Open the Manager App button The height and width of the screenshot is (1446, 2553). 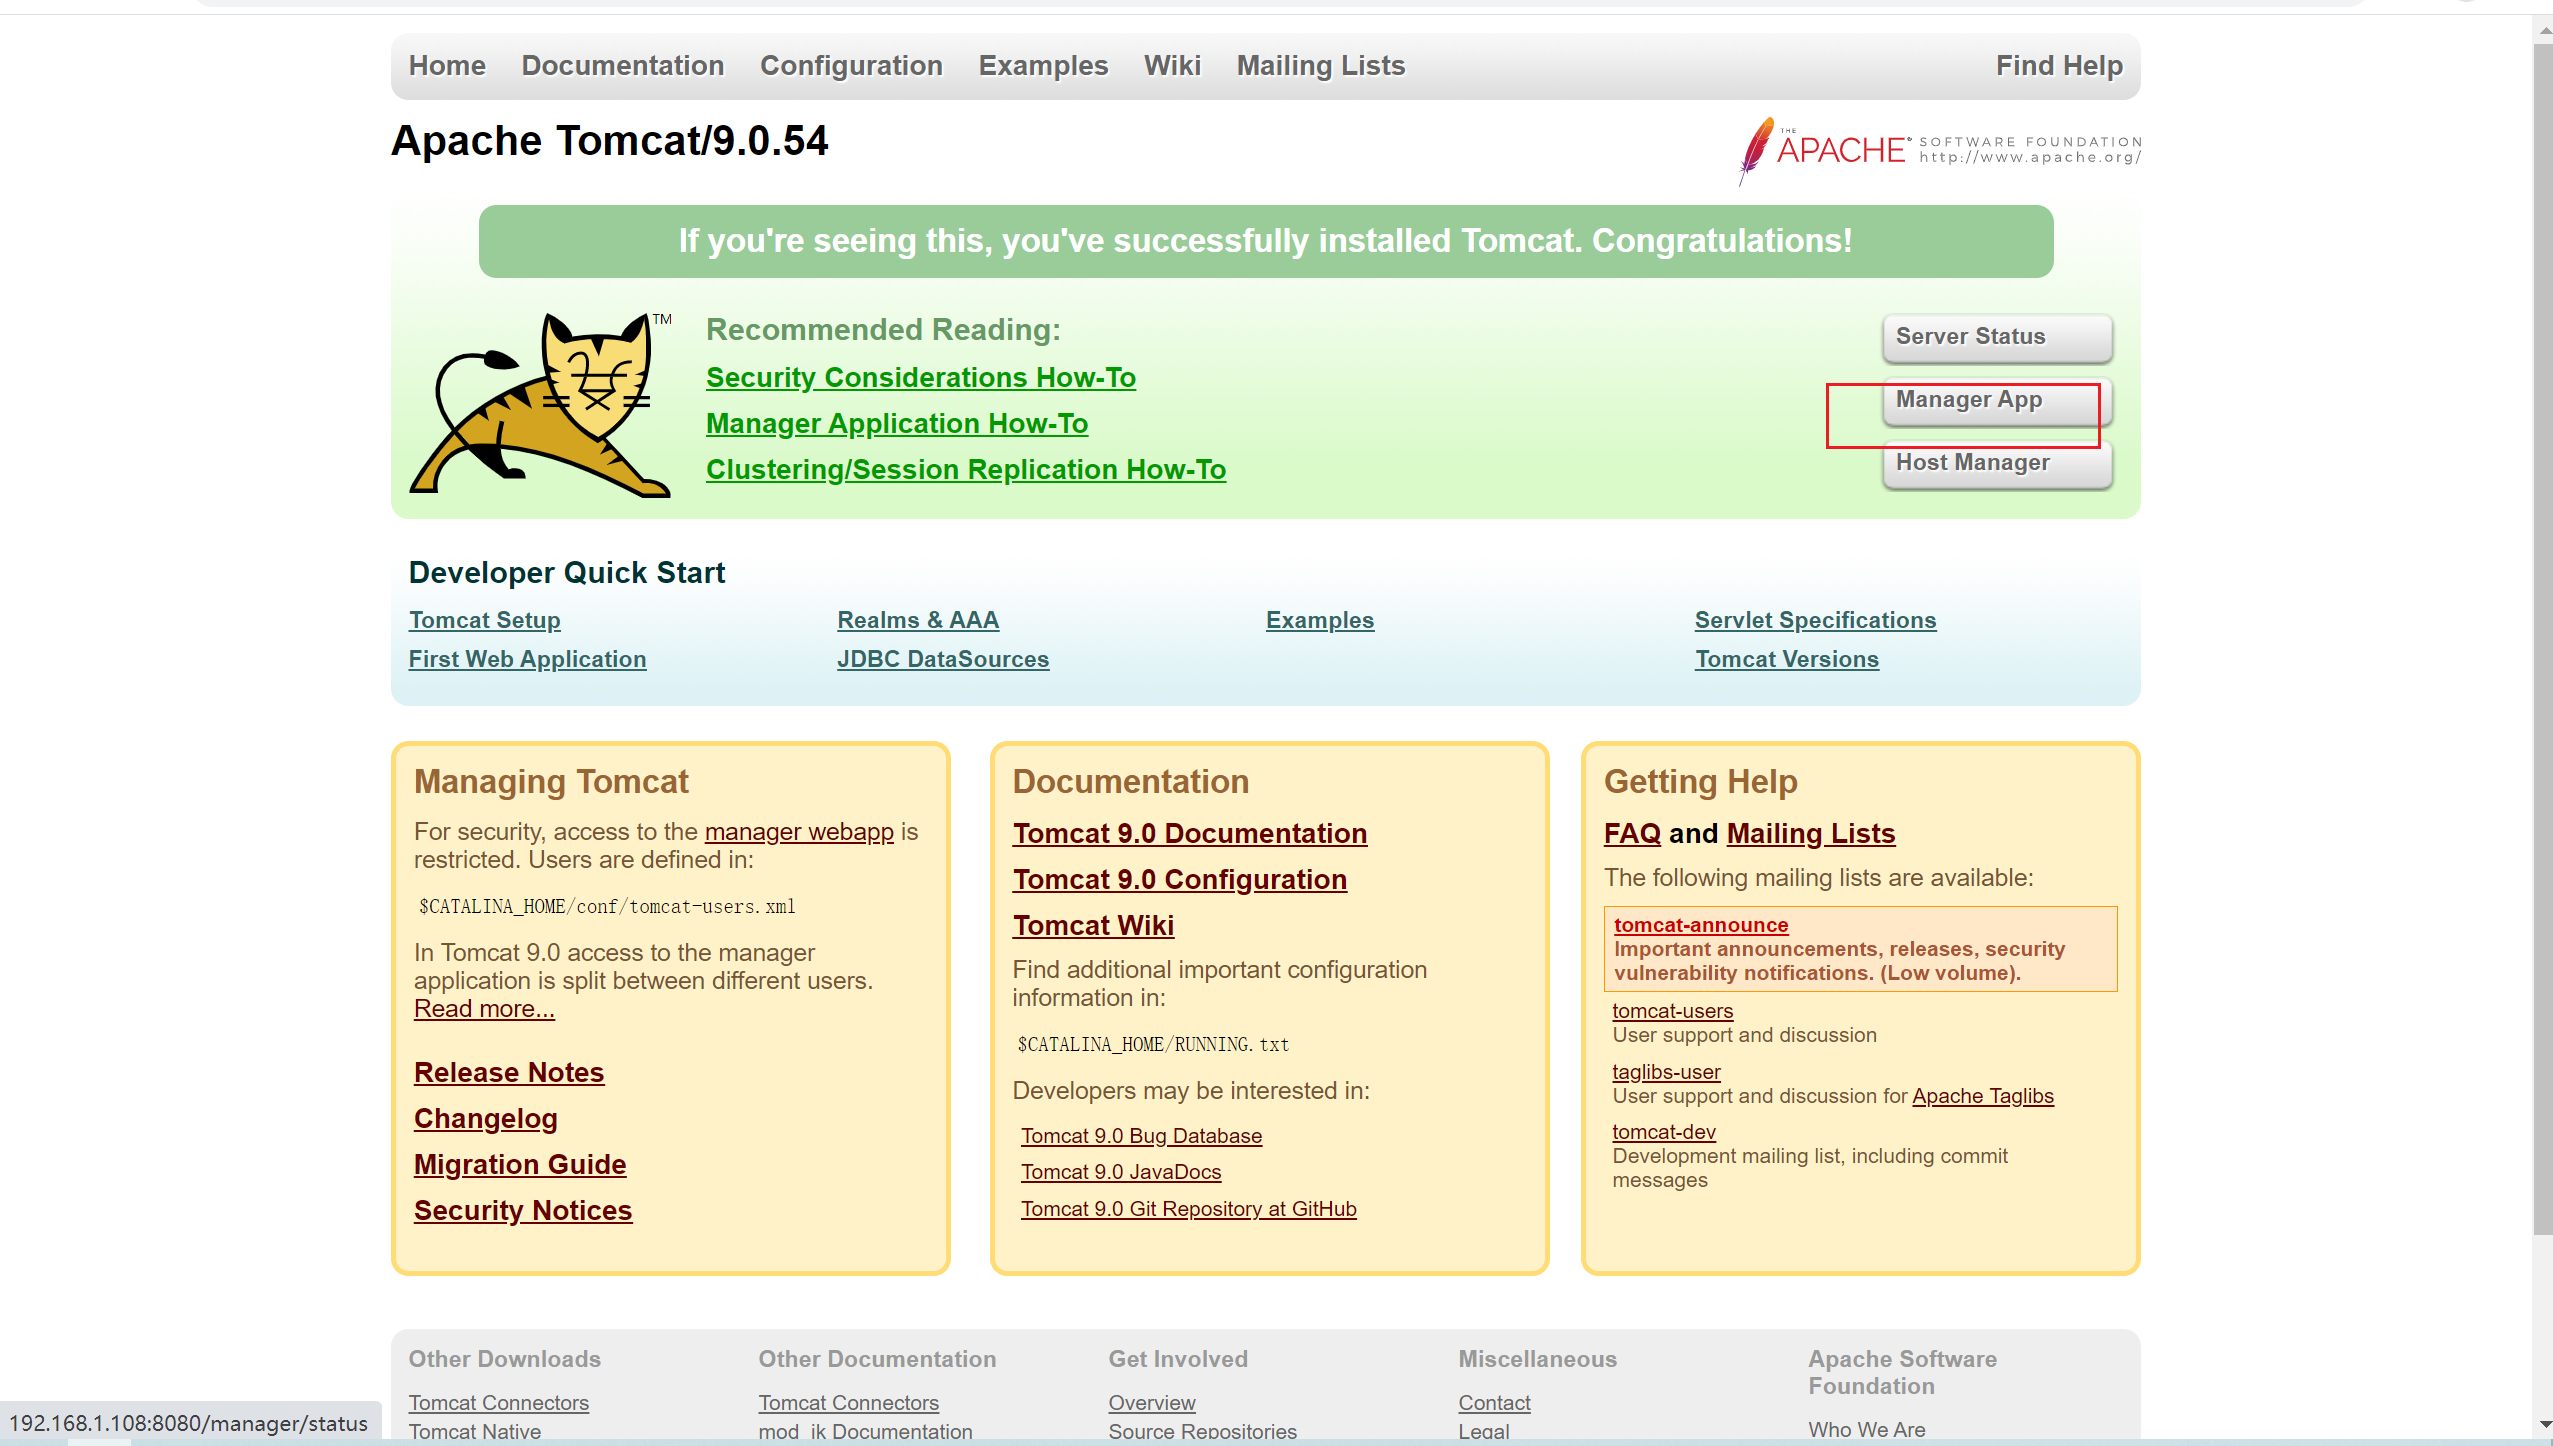coord(1996,401)
